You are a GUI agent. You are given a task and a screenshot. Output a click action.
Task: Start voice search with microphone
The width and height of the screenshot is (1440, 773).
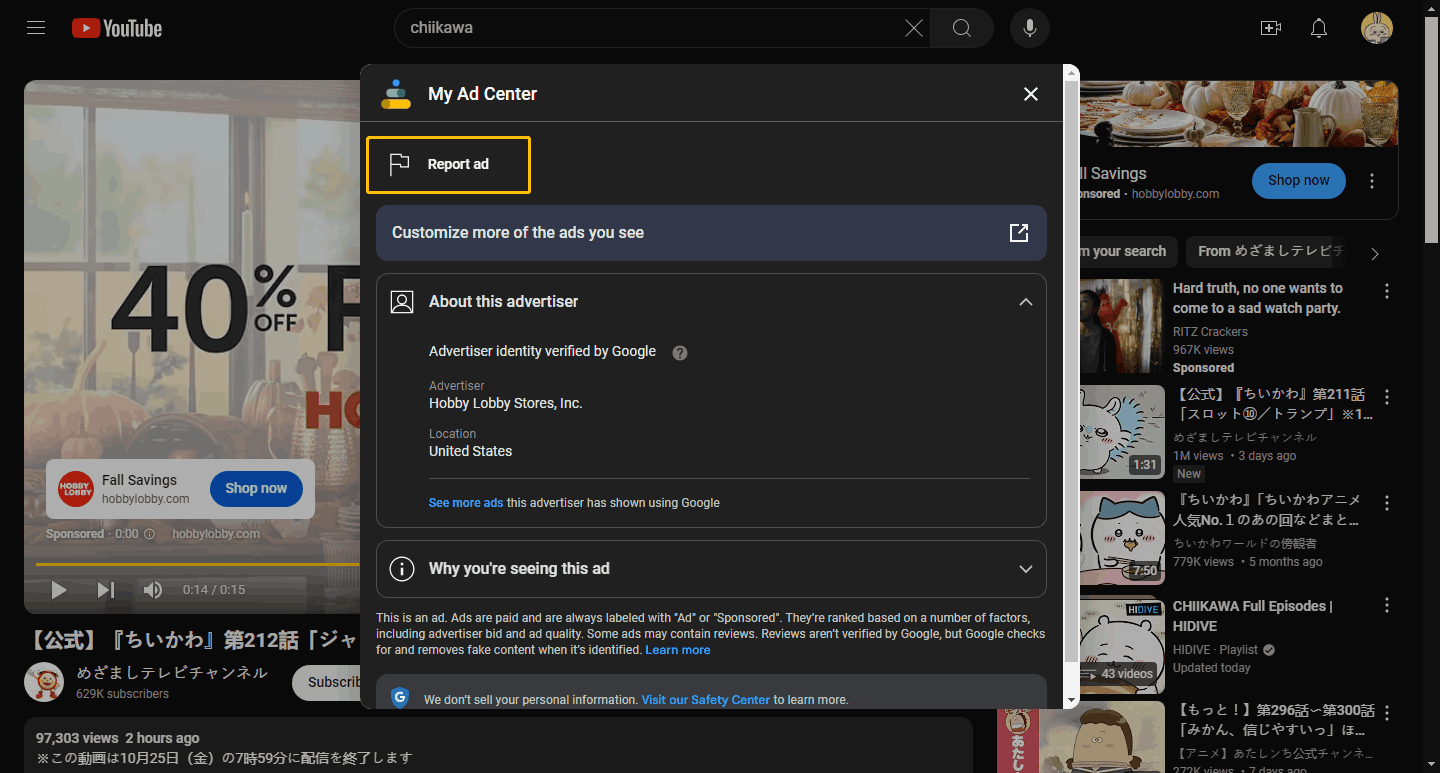tap(1030, 28)
